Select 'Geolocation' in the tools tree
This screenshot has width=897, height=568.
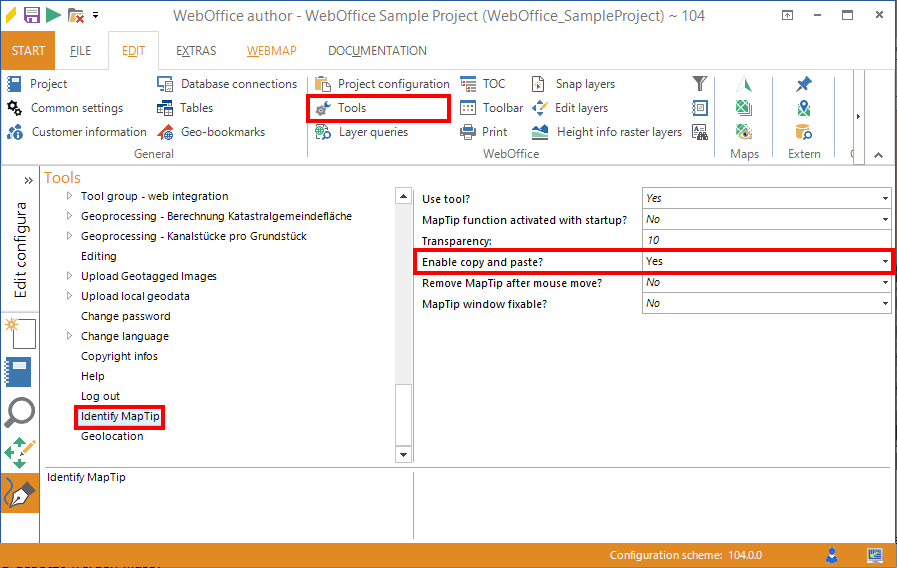click(112, 436)
